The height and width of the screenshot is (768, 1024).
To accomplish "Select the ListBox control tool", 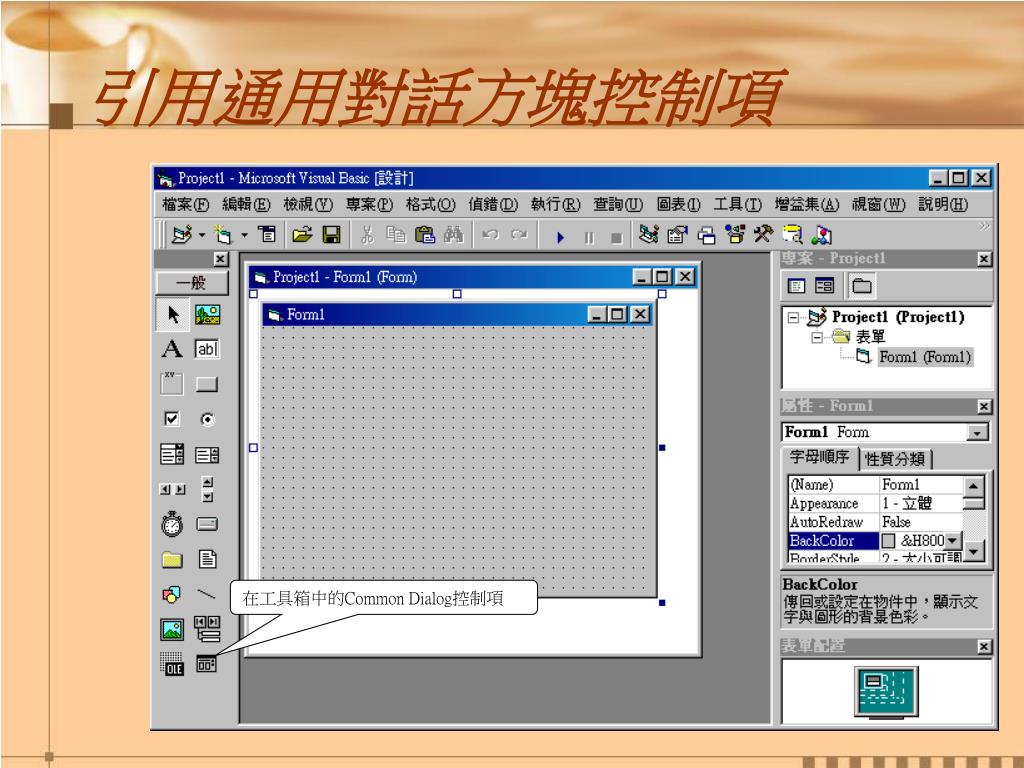I will tap(207, 455).
